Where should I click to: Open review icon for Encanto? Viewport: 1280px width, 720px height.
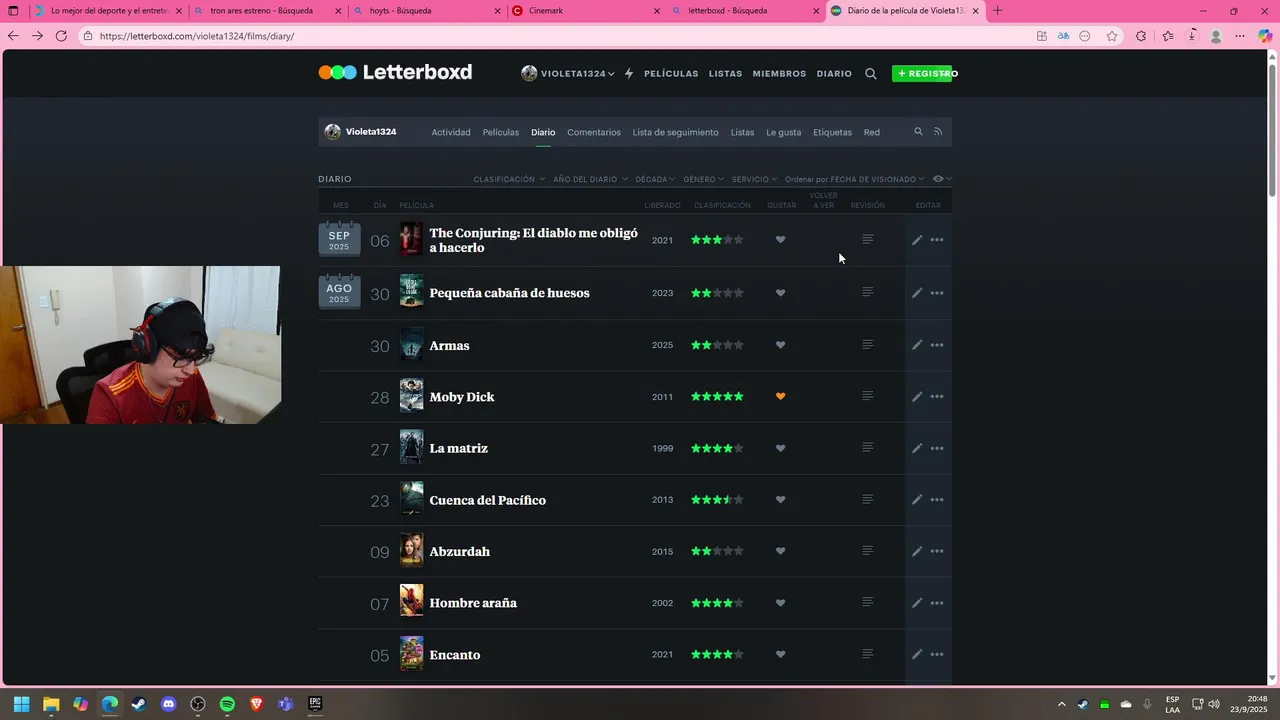(868, 653)
